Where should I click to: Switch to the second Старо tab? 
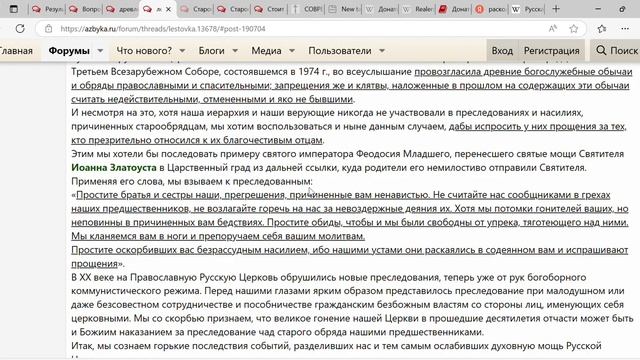[x=233, y=9]
